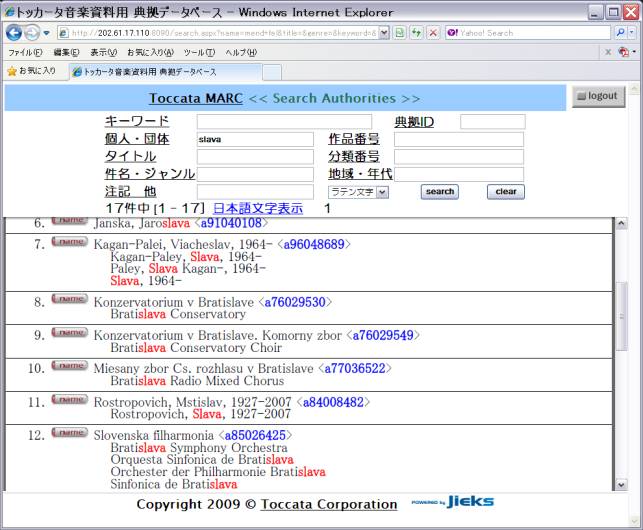
Task: Open the 表示(V) menu
Action: [x=103, y=53]
